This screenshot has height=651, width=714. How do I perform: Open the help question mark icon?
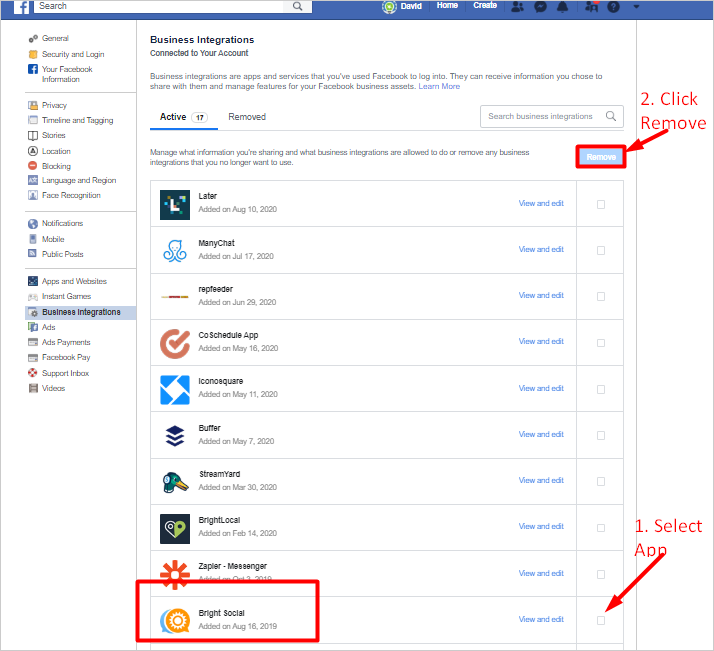click(613, 6)
